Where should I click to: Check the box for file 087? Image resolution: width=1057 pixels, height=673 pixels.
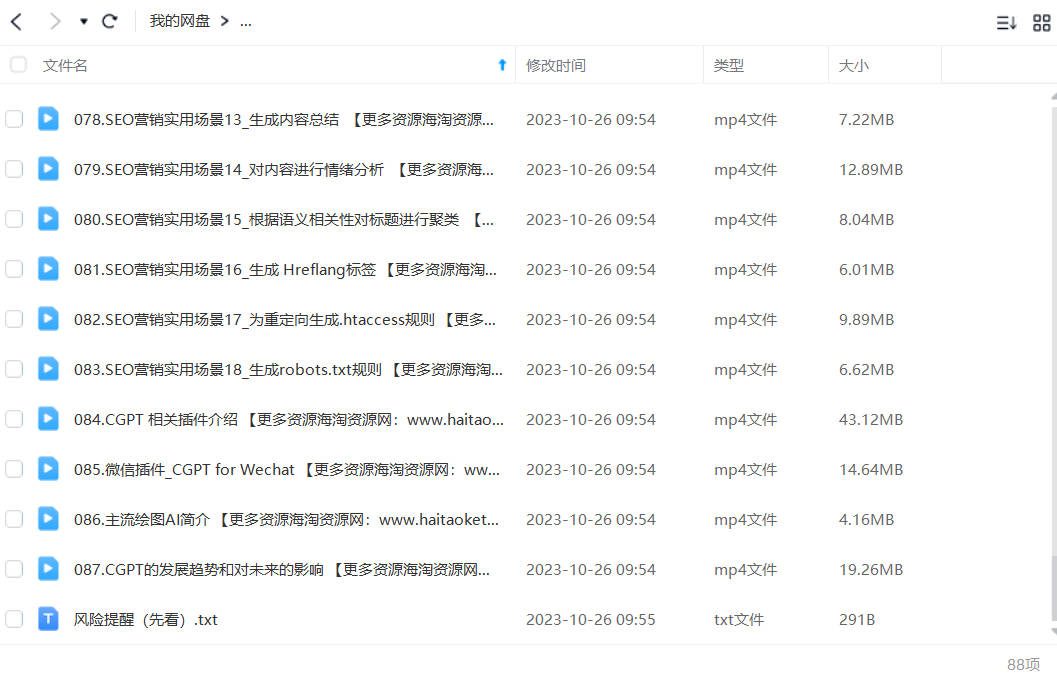click(x=14, y=568)
